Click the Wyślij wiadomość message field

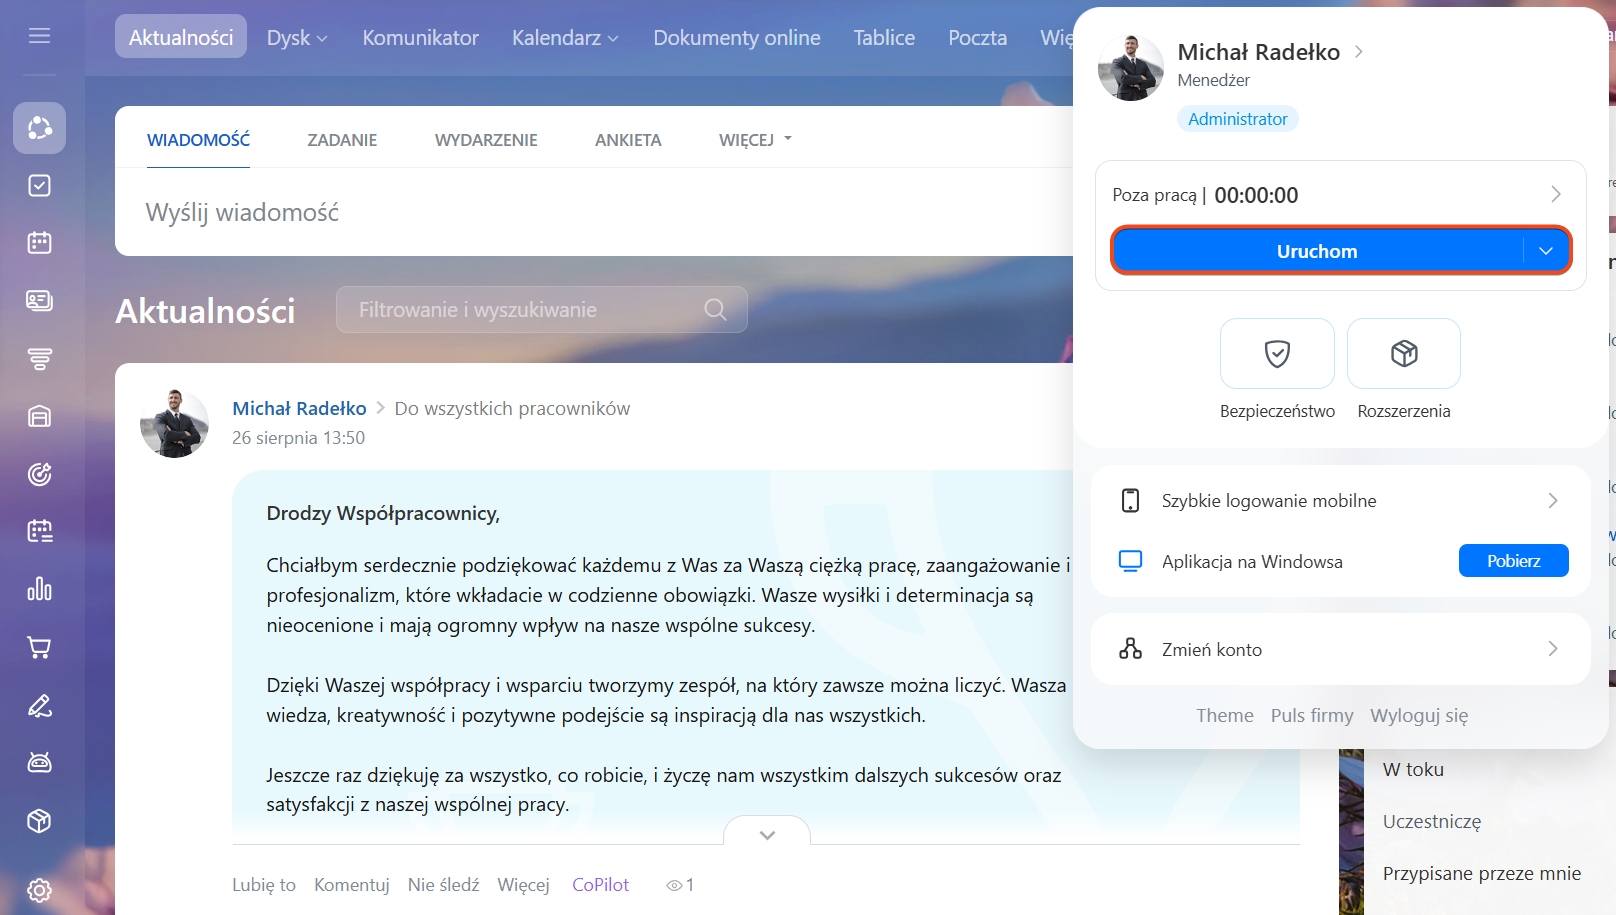coord(600,212)
